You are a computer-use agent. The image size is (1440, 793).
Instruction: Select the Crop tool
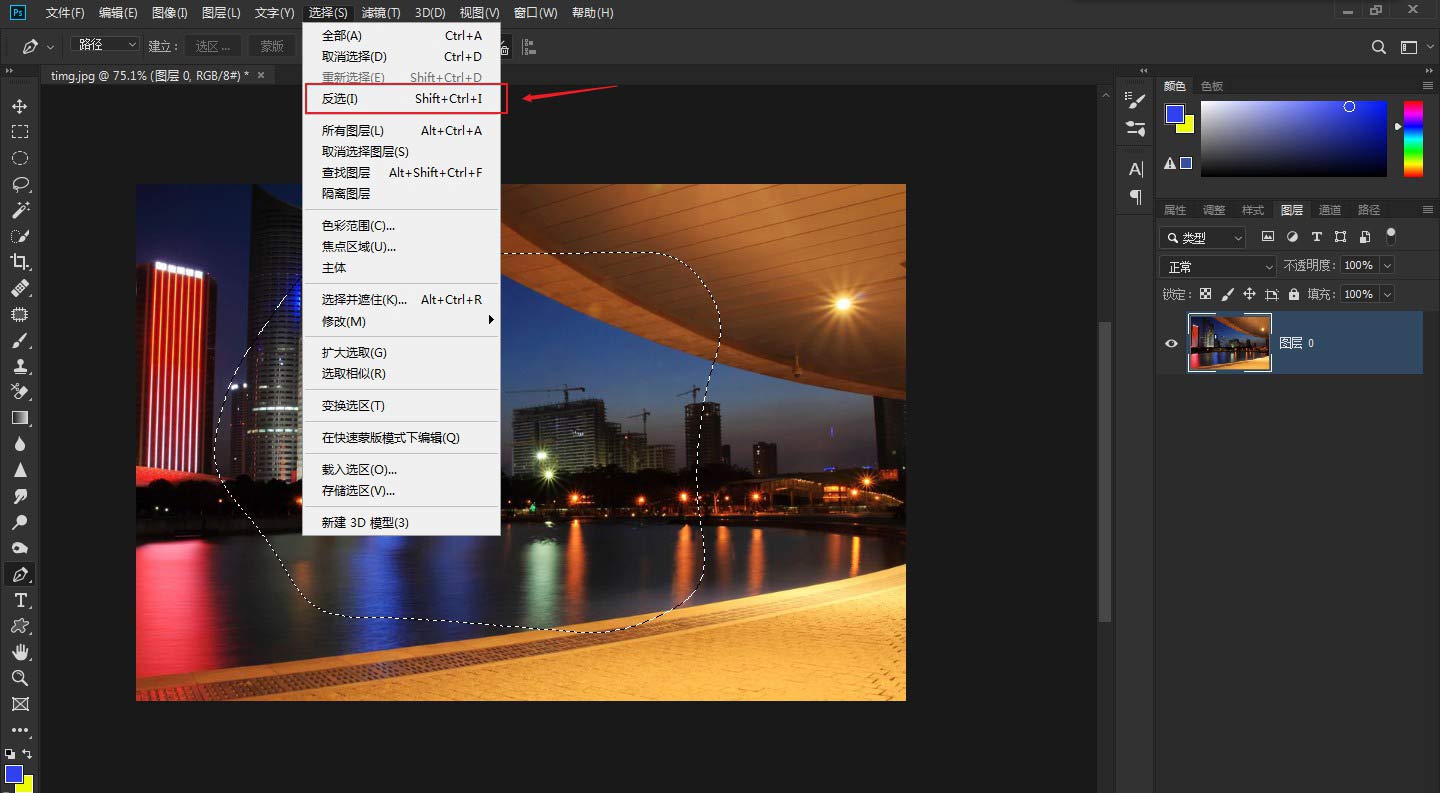click(x=19, y=262)
